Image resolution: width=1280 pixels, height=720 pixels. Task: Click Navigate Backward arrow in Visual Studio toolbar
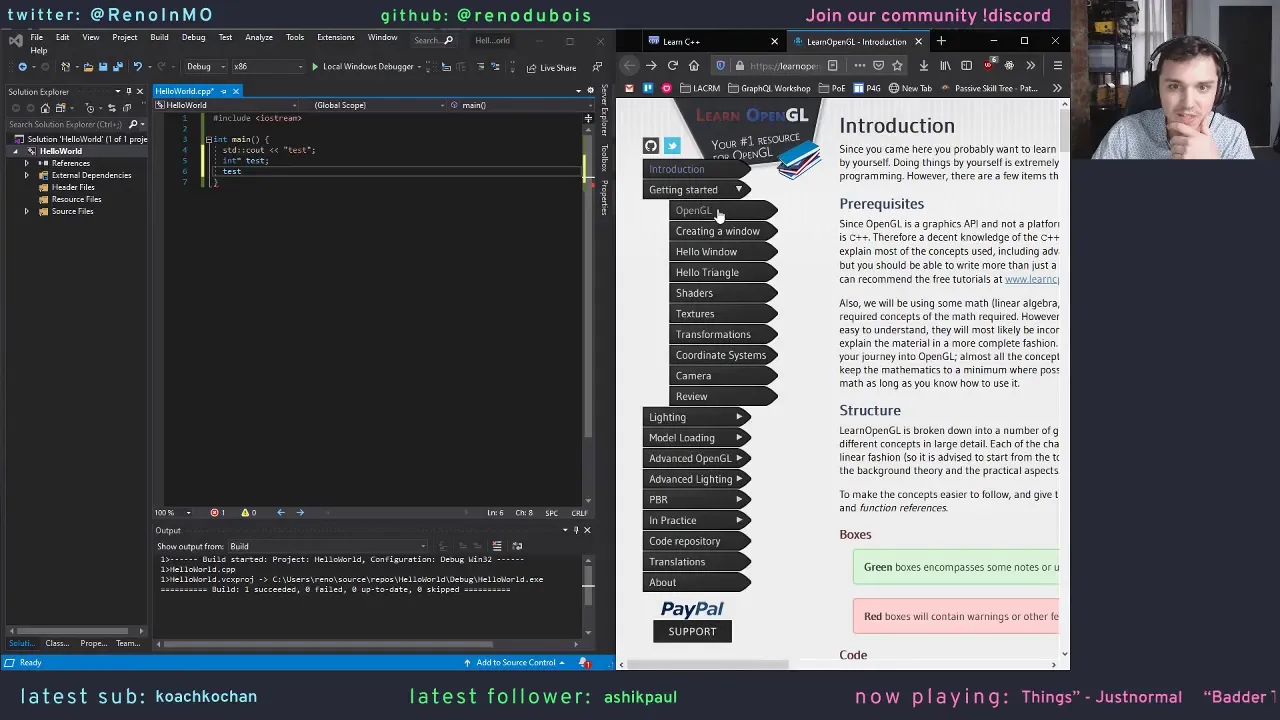22,67
